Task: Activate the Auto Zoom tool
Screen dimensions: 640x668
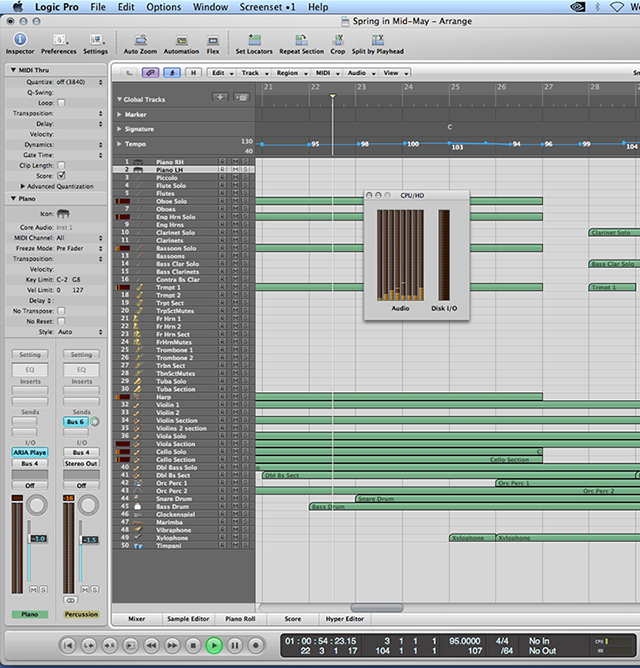Action: [x=140, y=43]
